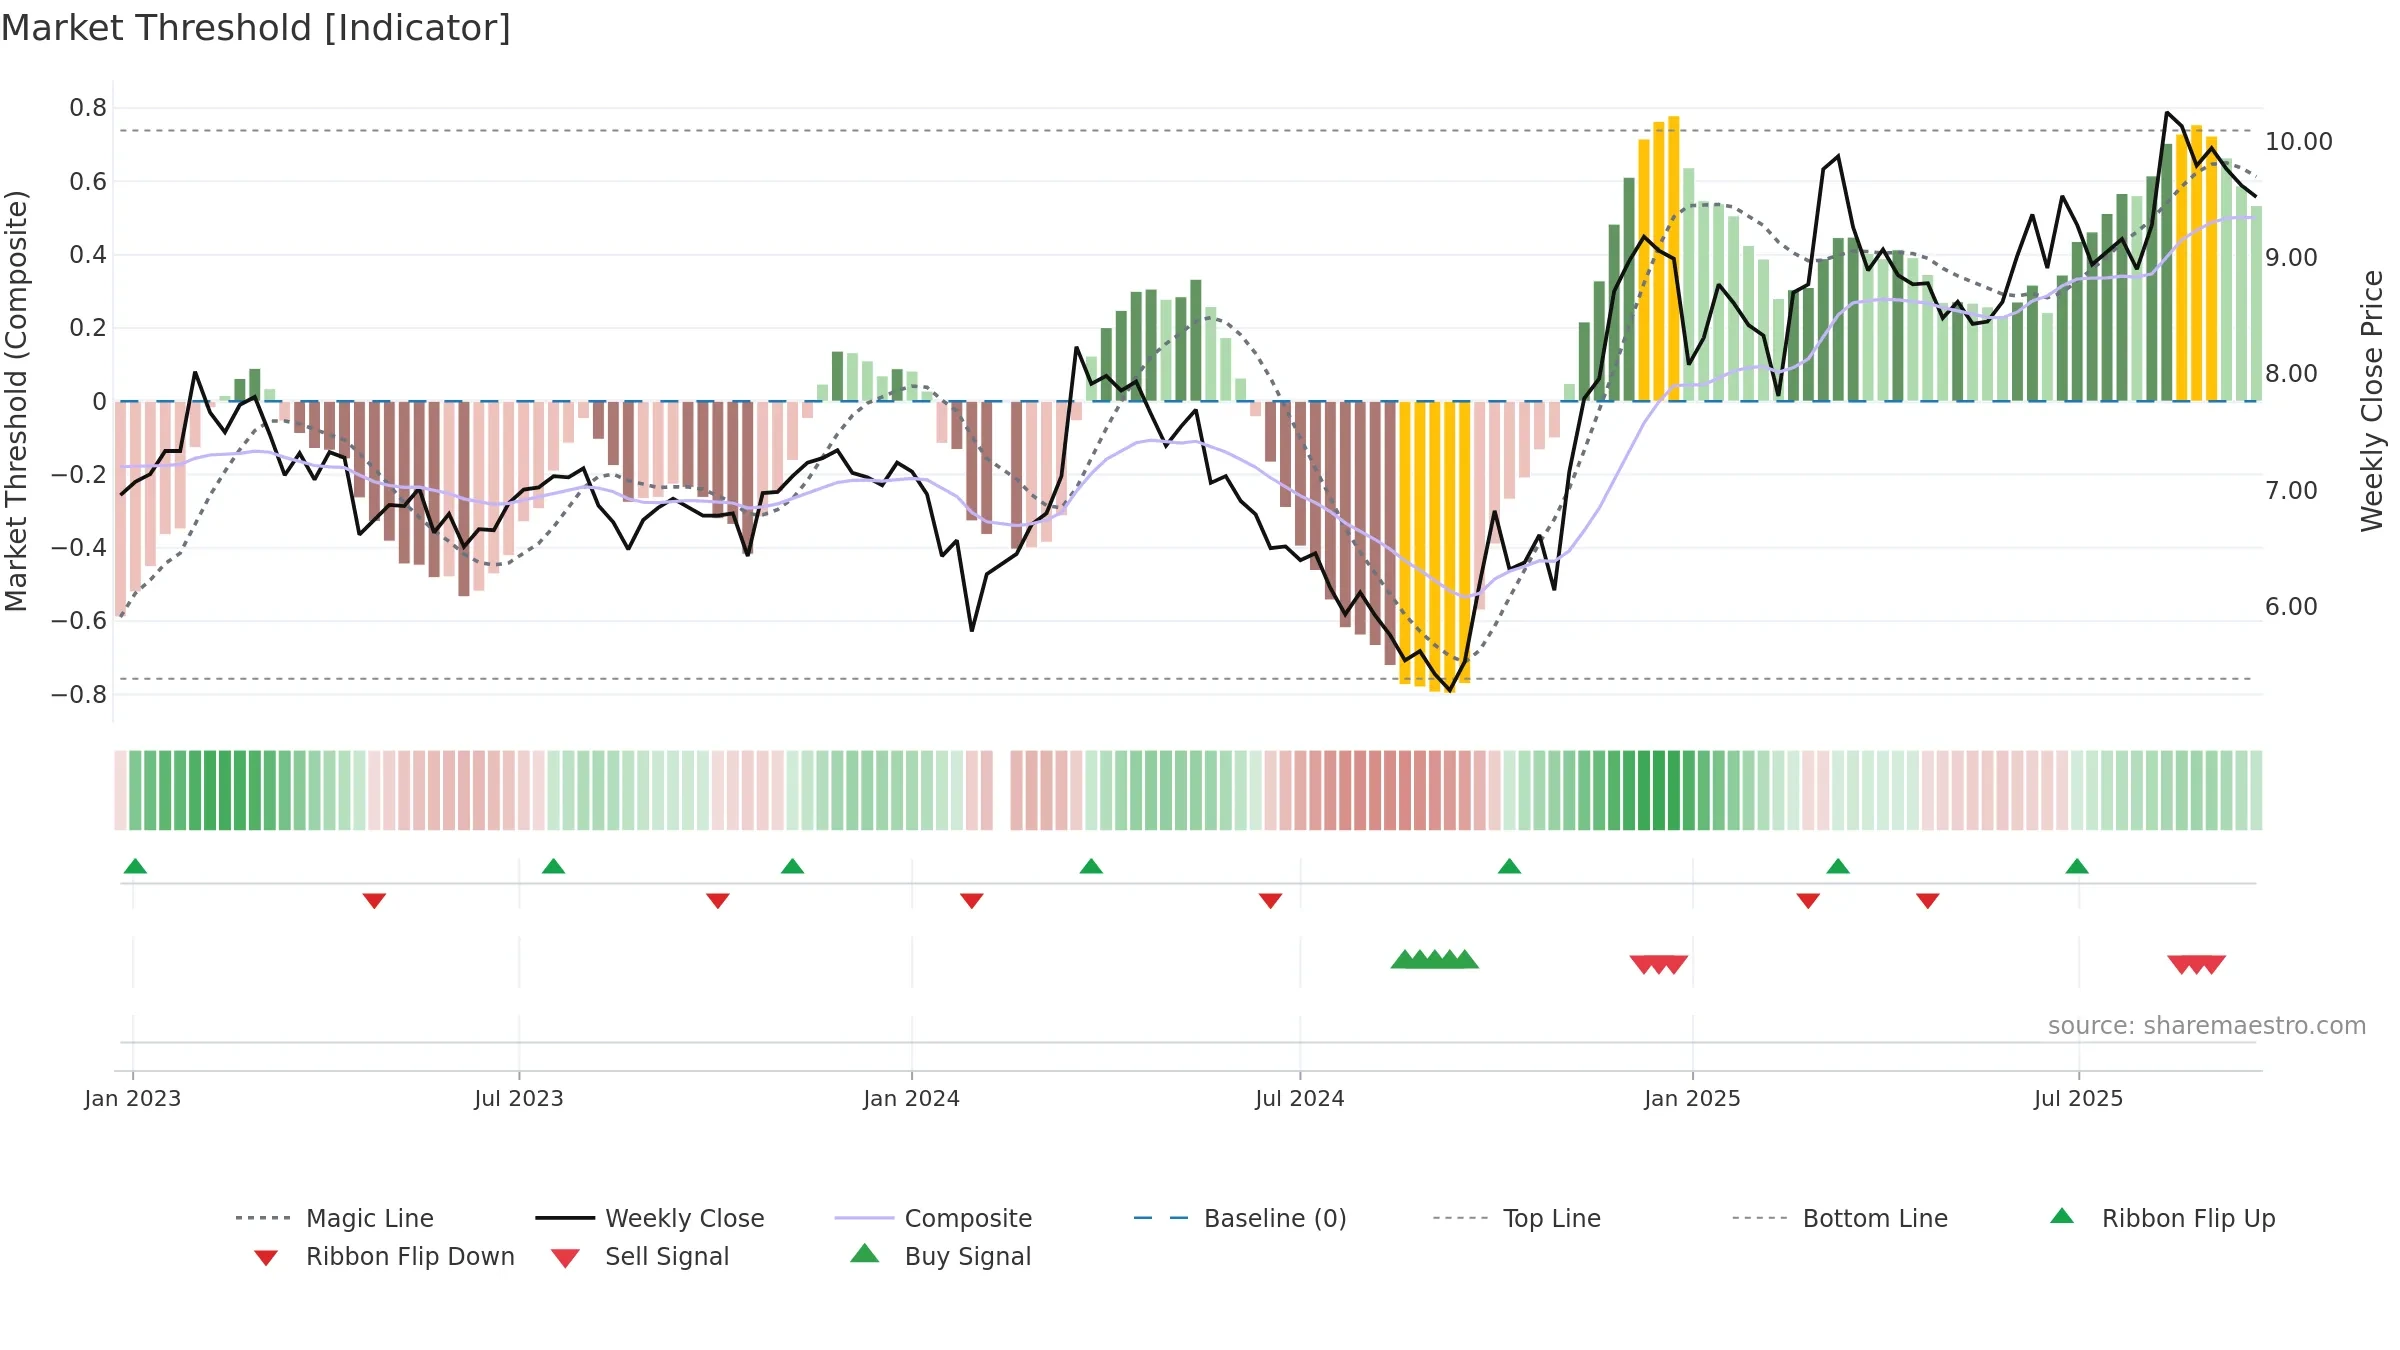Click the ribbon flip down marker near Feb 2025
The height and width of the screenshot is (1350, 2400).
tap(1808, 901)
